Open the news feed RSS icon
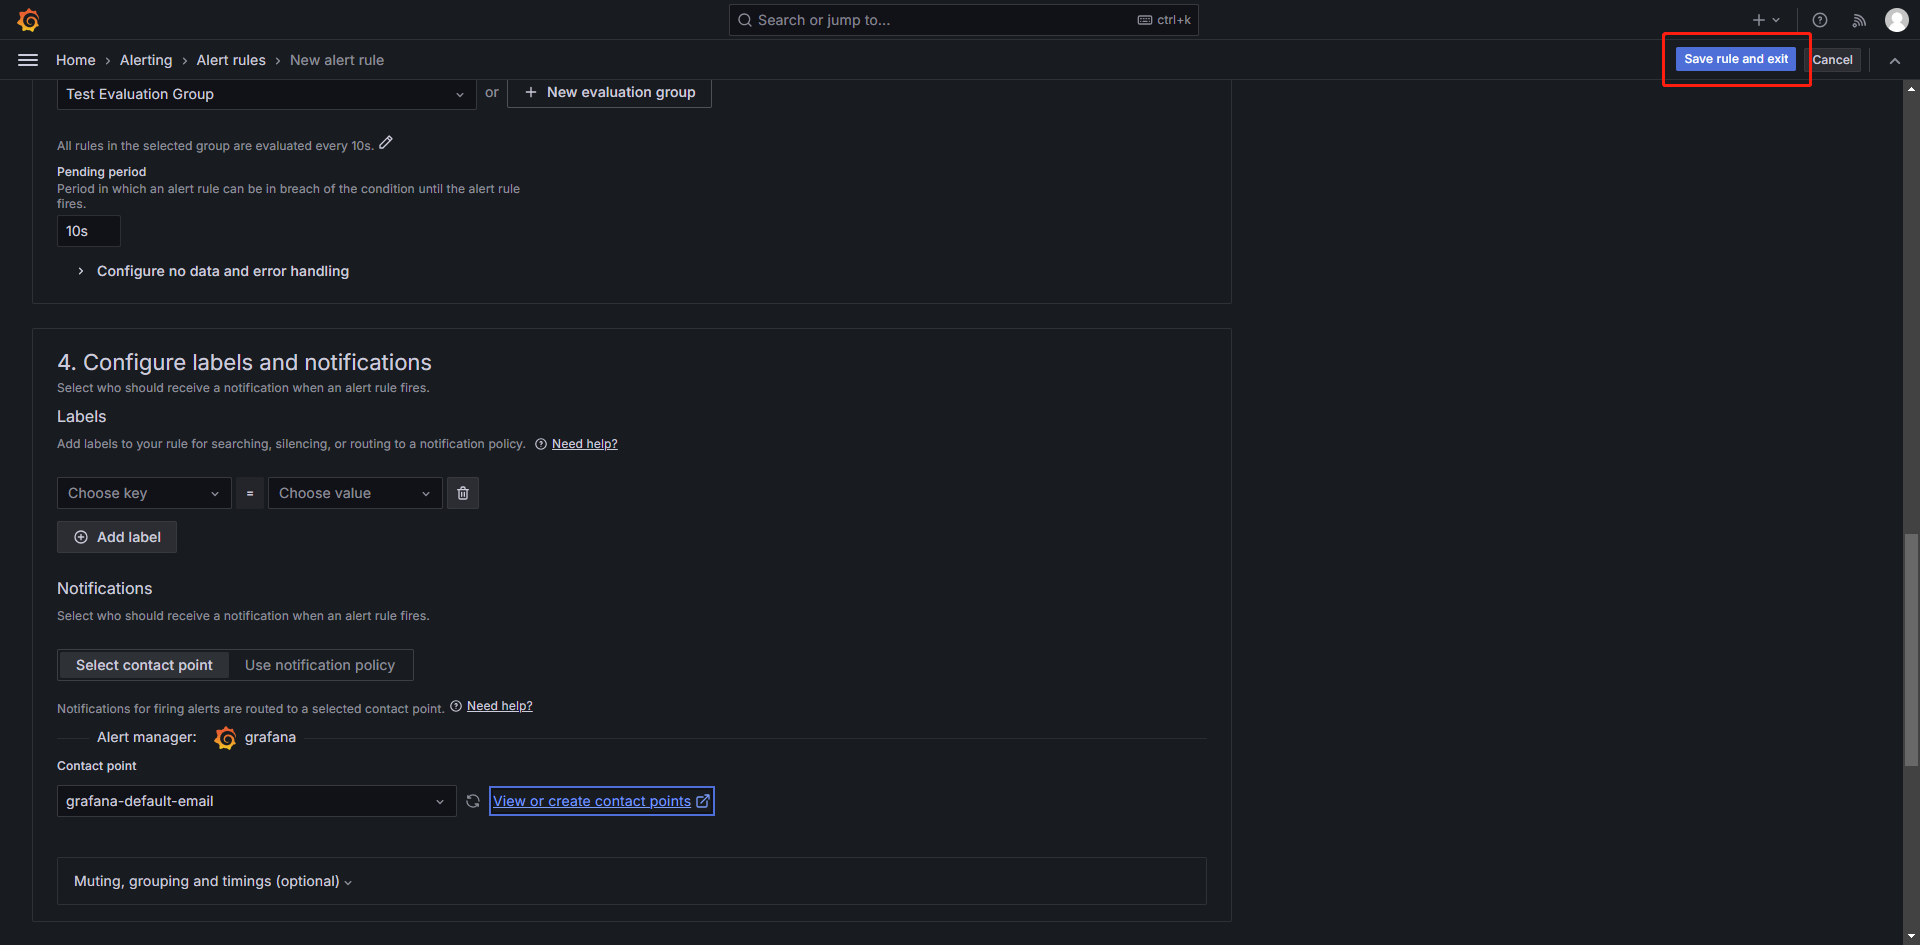1920x945 pixels. [x=1859, y=20]
